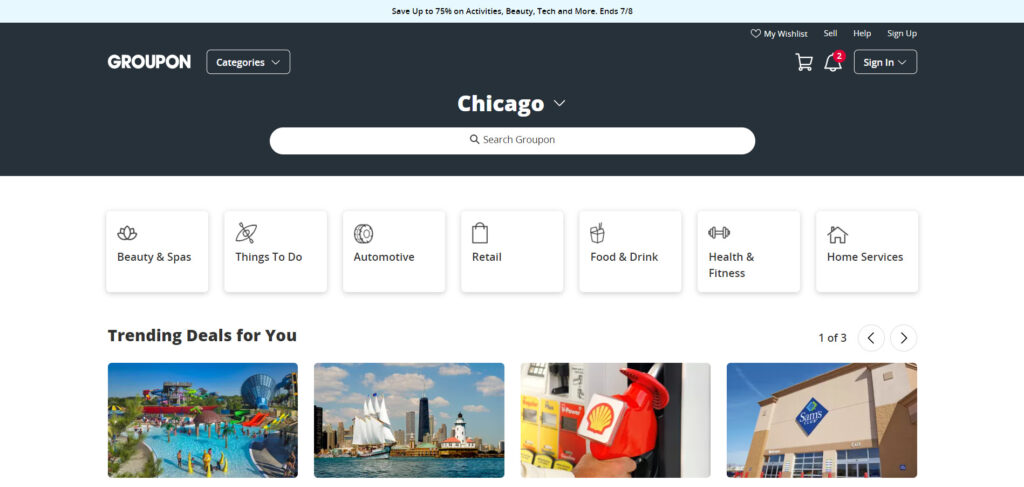Select the Things To Do category
The width and height of the screenshot is (1024, 487).
(x=275, y=251)
